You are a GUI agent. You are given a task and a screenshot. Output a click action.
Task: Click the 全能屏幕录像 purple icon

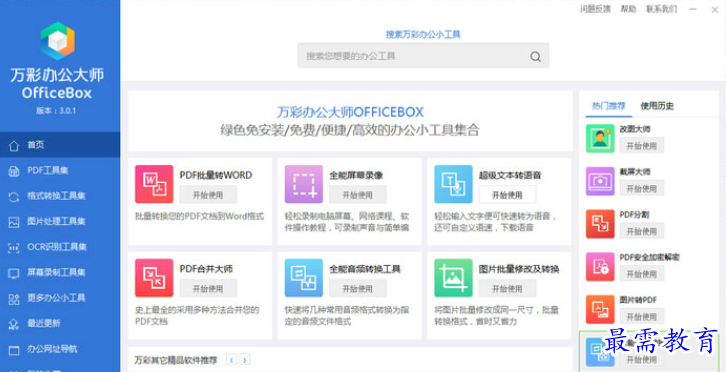304,184
